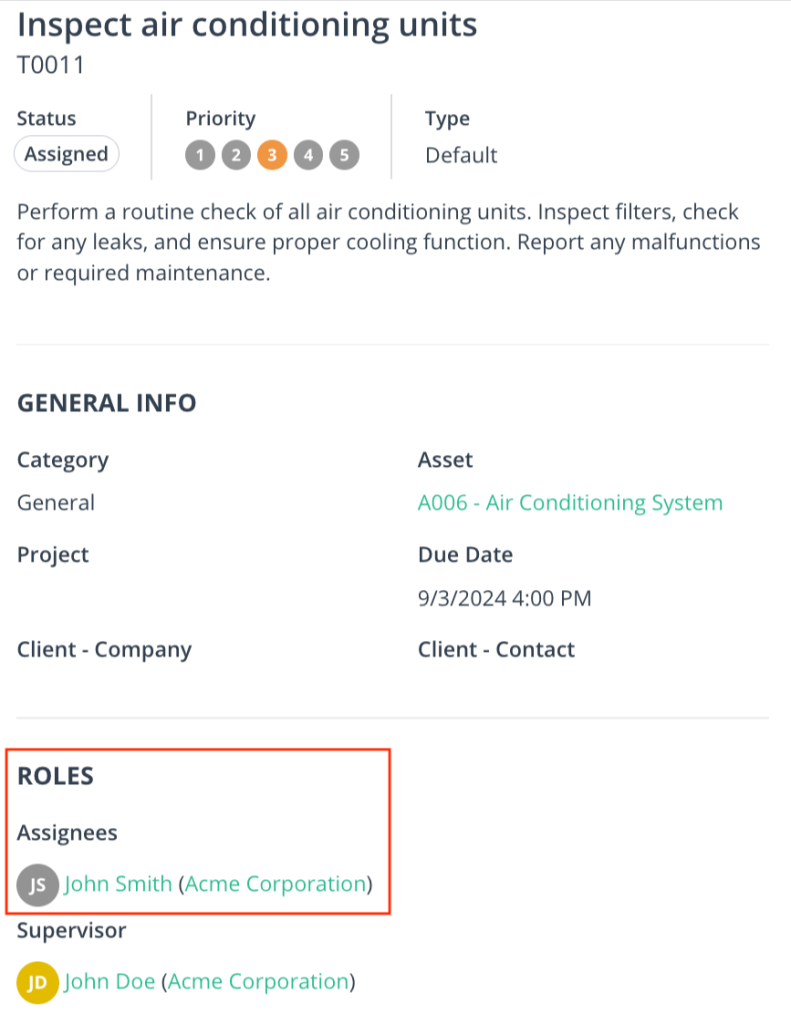
Task: Collapse the GENERAL INFO section
Action: [106, 403]
